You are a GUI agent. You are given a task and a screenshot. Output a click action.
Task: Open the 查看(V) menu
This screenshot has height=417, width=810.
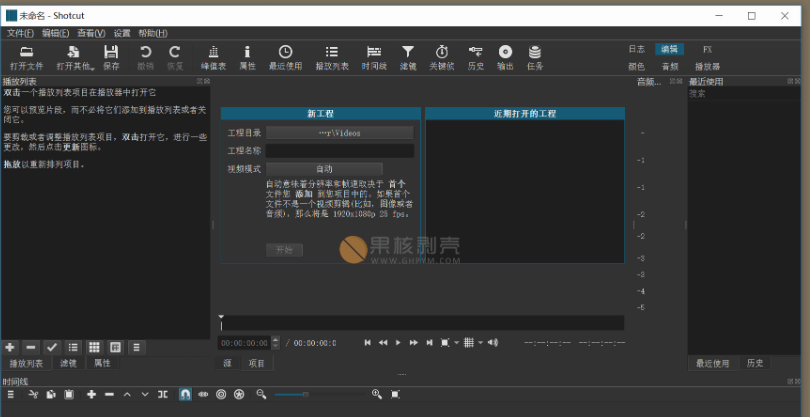(91, 33)
